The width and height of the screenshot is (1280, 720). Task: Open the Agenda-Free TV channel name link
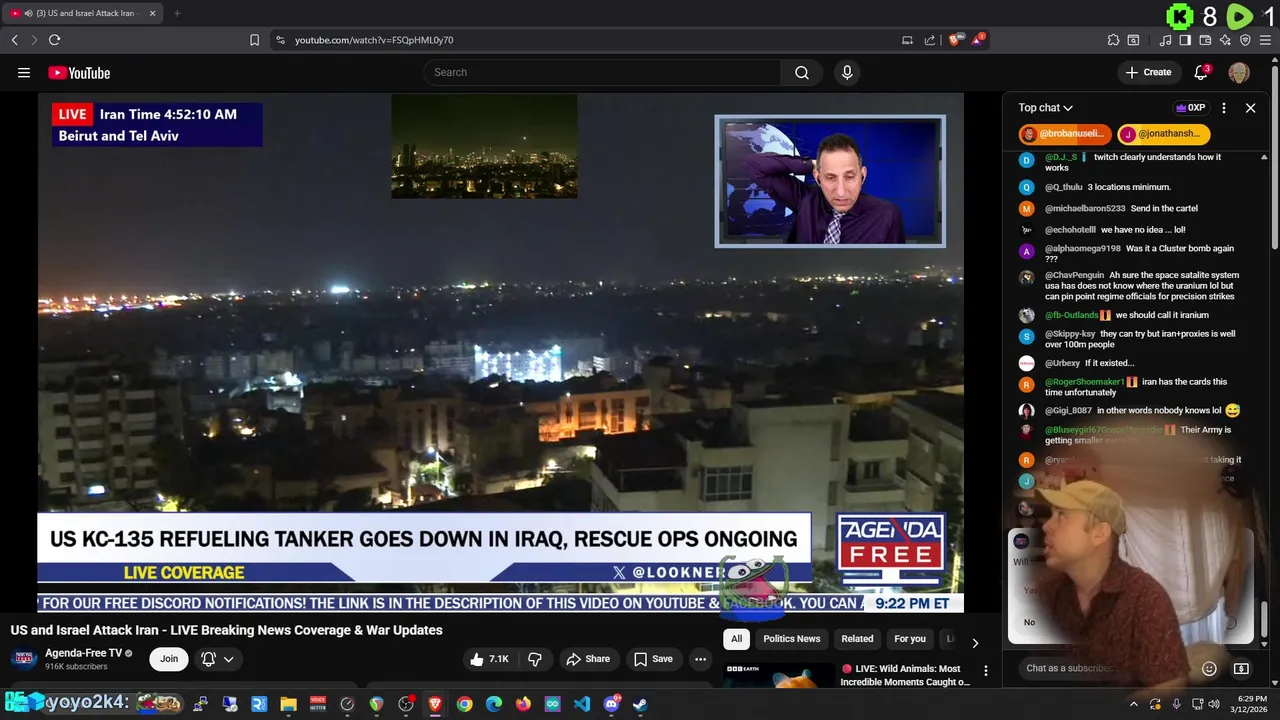tap(83, 653)
